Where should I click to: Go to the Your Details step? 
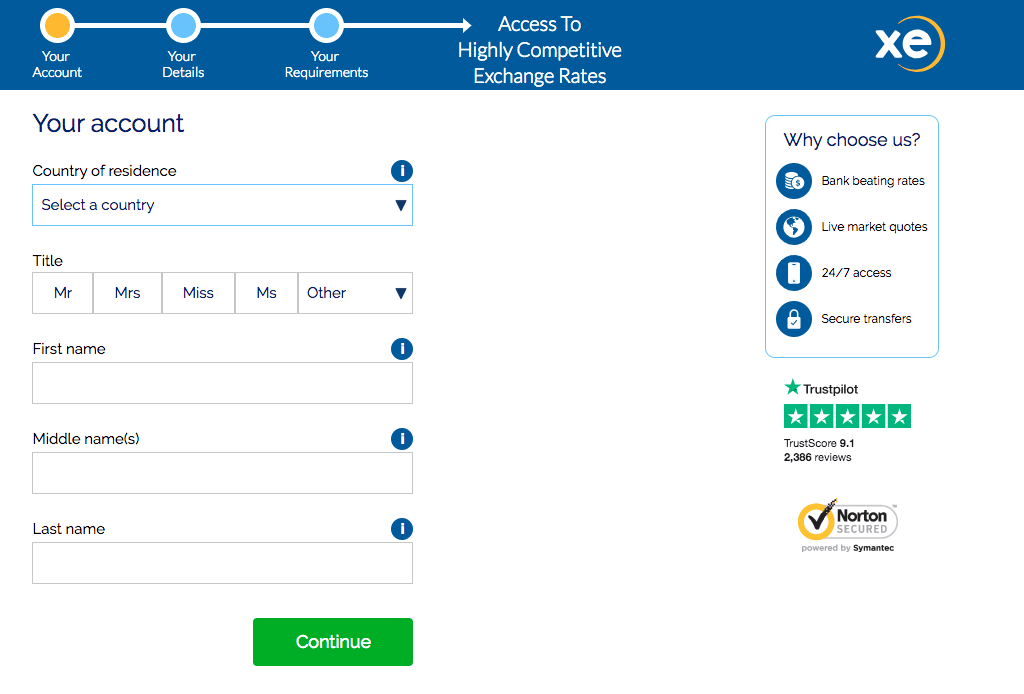pos(182,25)
